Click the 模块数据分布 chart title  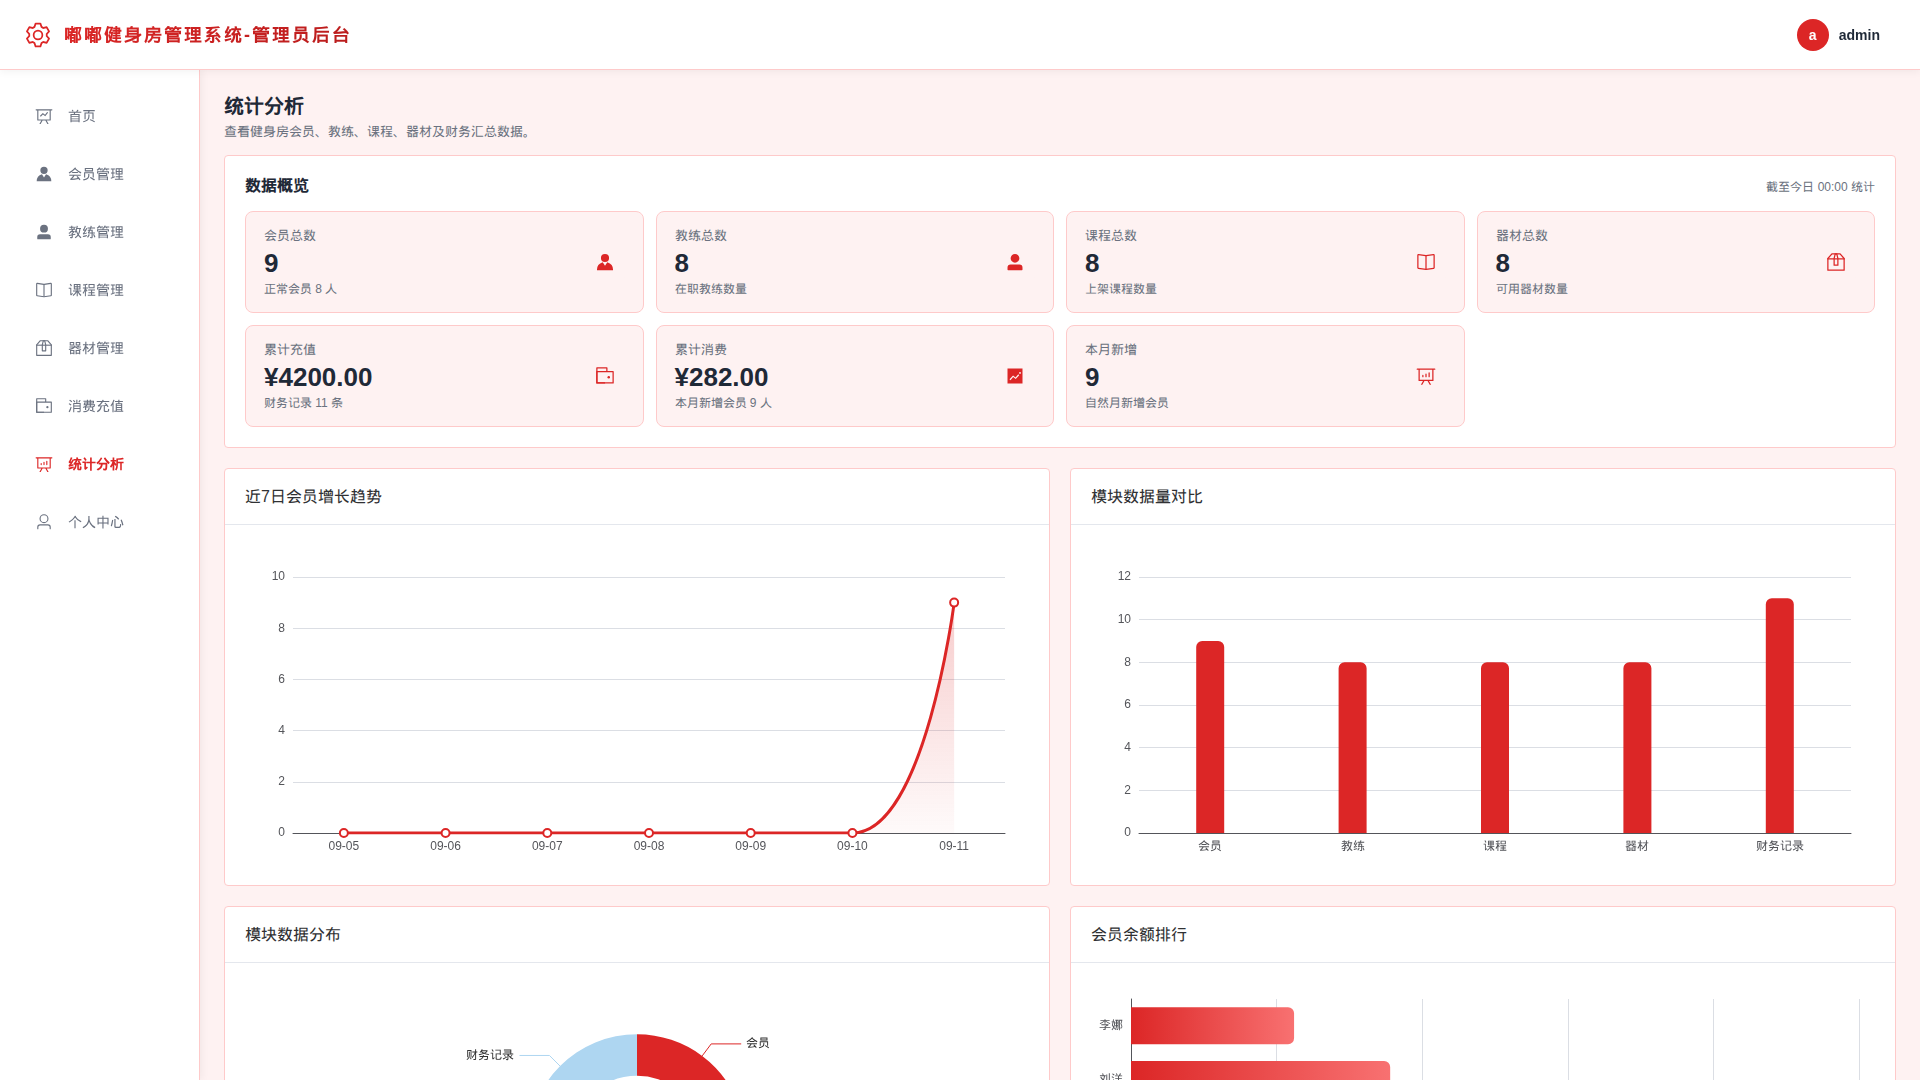click(293, 935)
